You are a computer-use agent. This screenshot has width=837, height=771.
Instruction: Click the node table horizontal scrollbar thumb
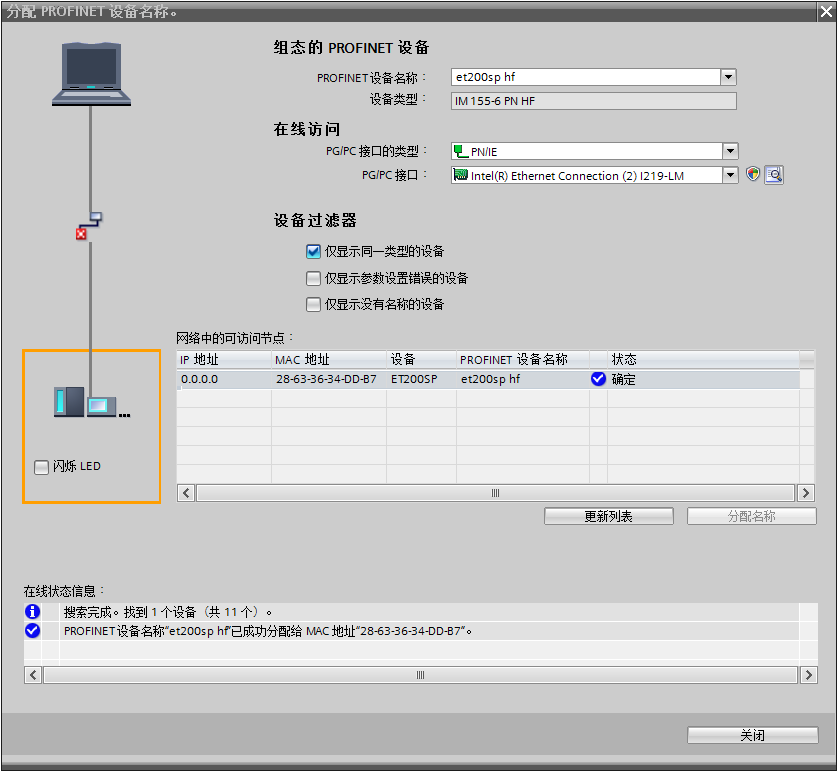coord(495,493)
